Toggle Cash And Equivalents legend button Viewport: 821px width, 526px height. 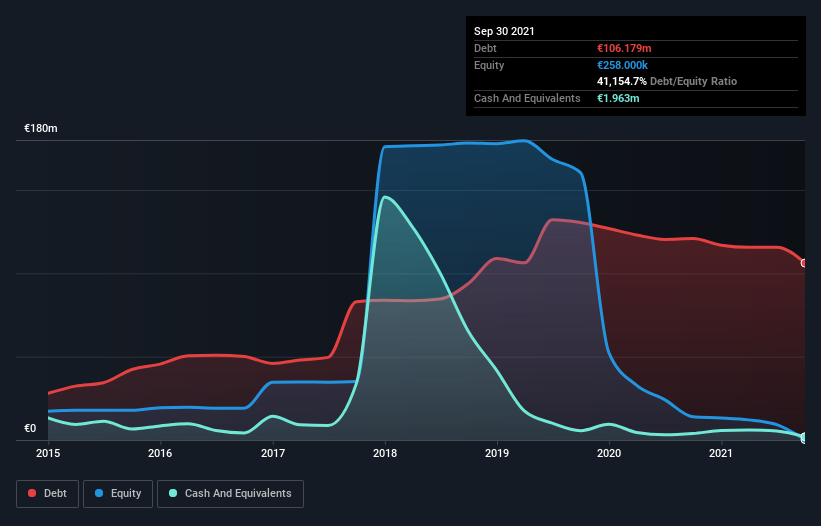(x=230, y=494)
